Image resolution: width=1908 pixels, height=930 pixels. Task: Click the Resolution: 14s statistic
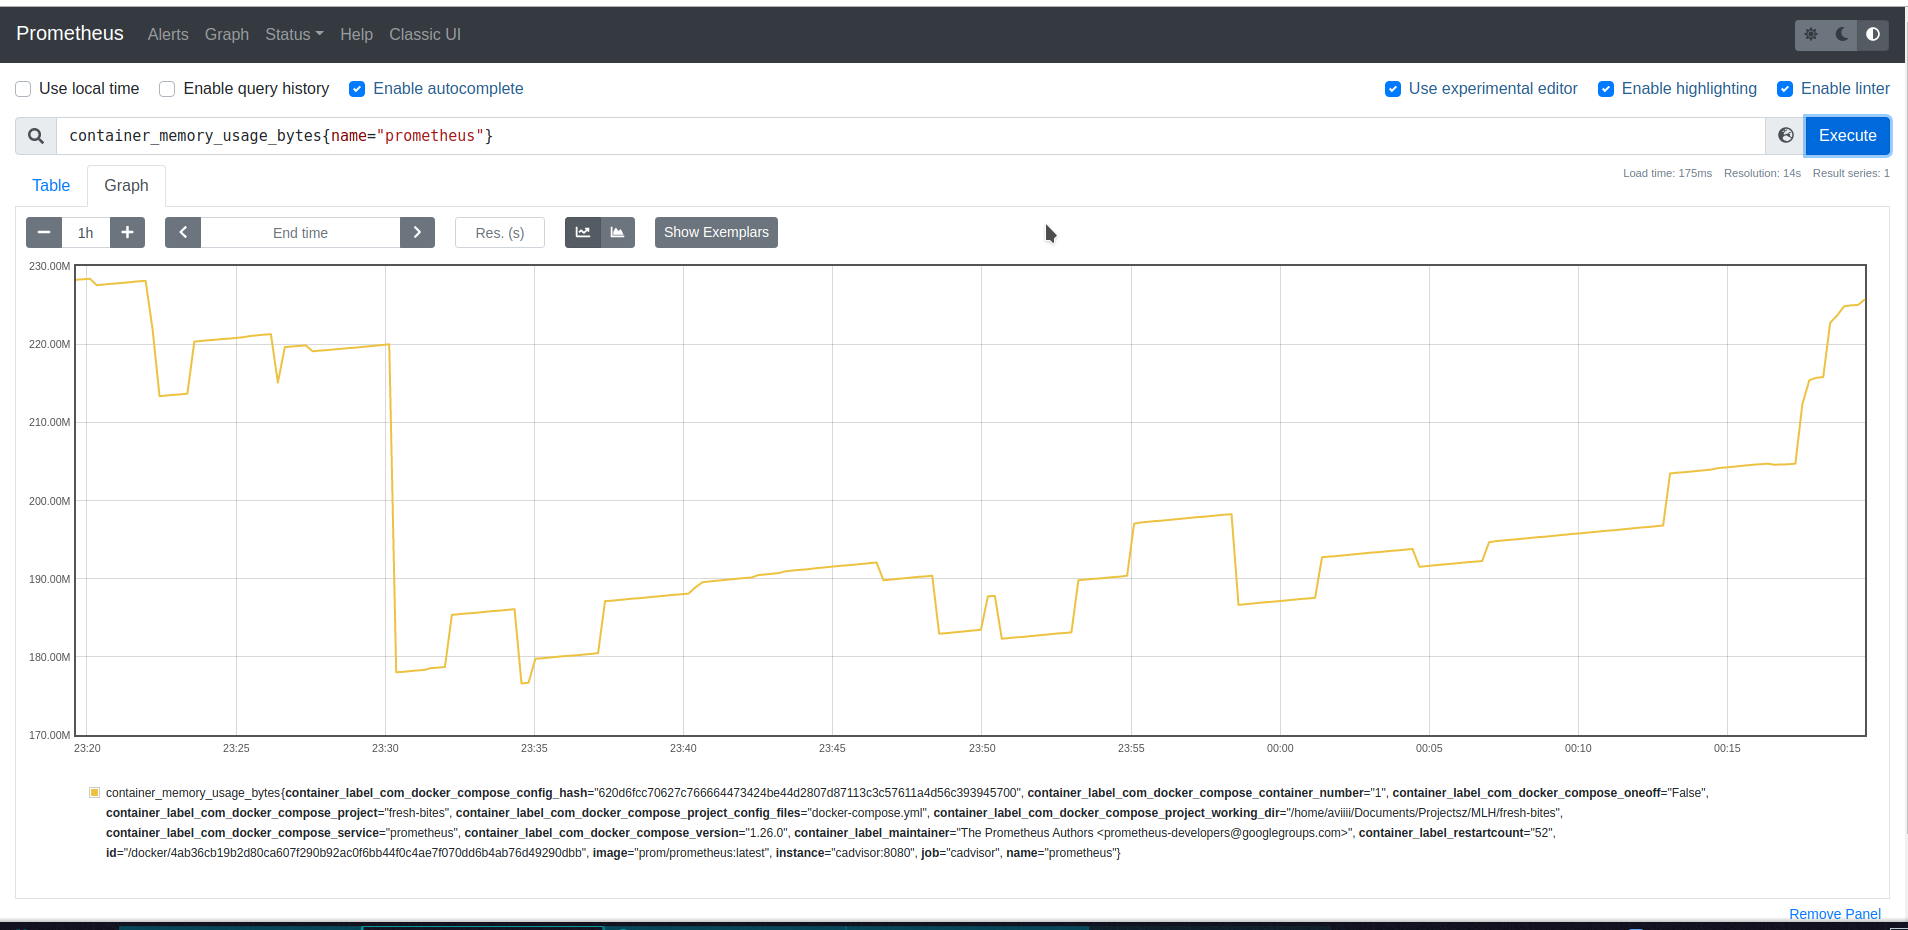[x=1762, y=174]
